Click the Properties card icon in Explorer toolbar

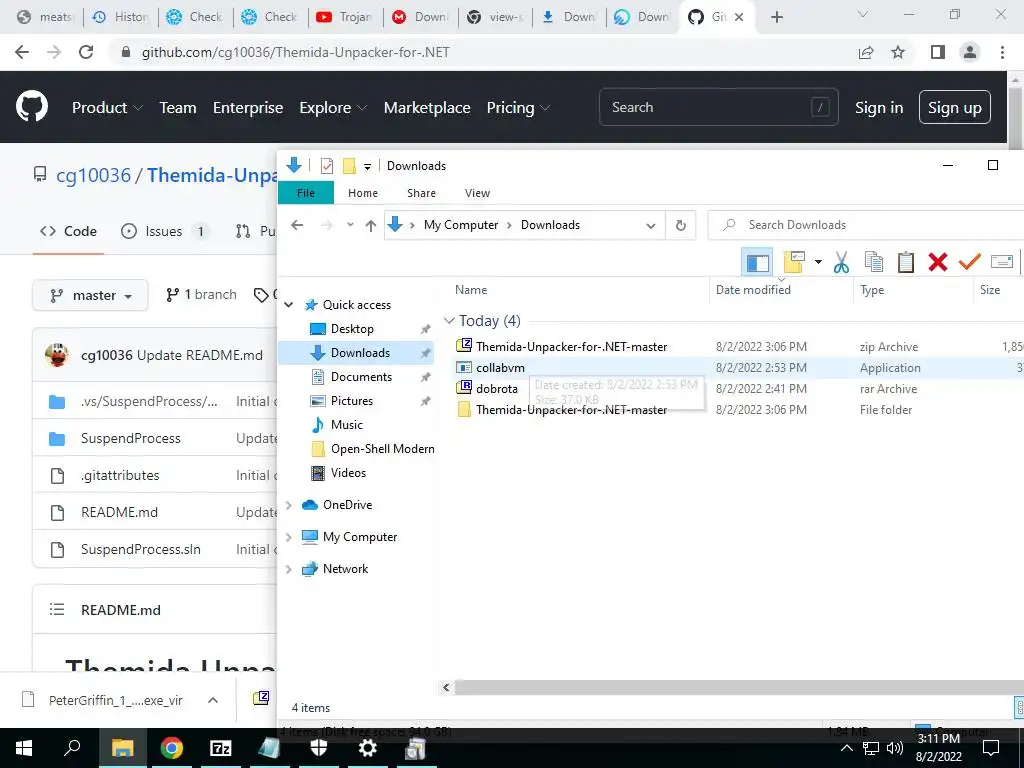tap(1001, 262)
